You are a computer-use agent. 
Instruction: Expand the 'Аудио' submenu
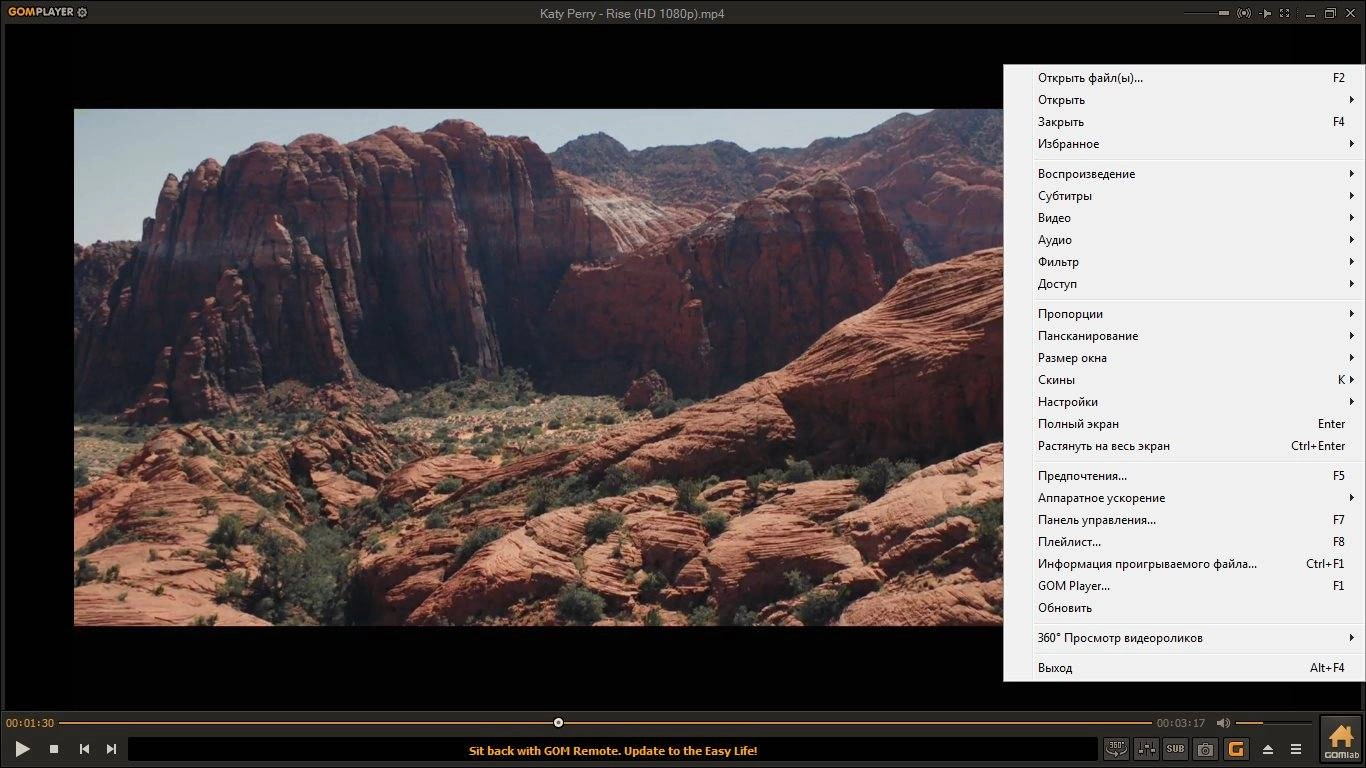(x=1185, y=239)
